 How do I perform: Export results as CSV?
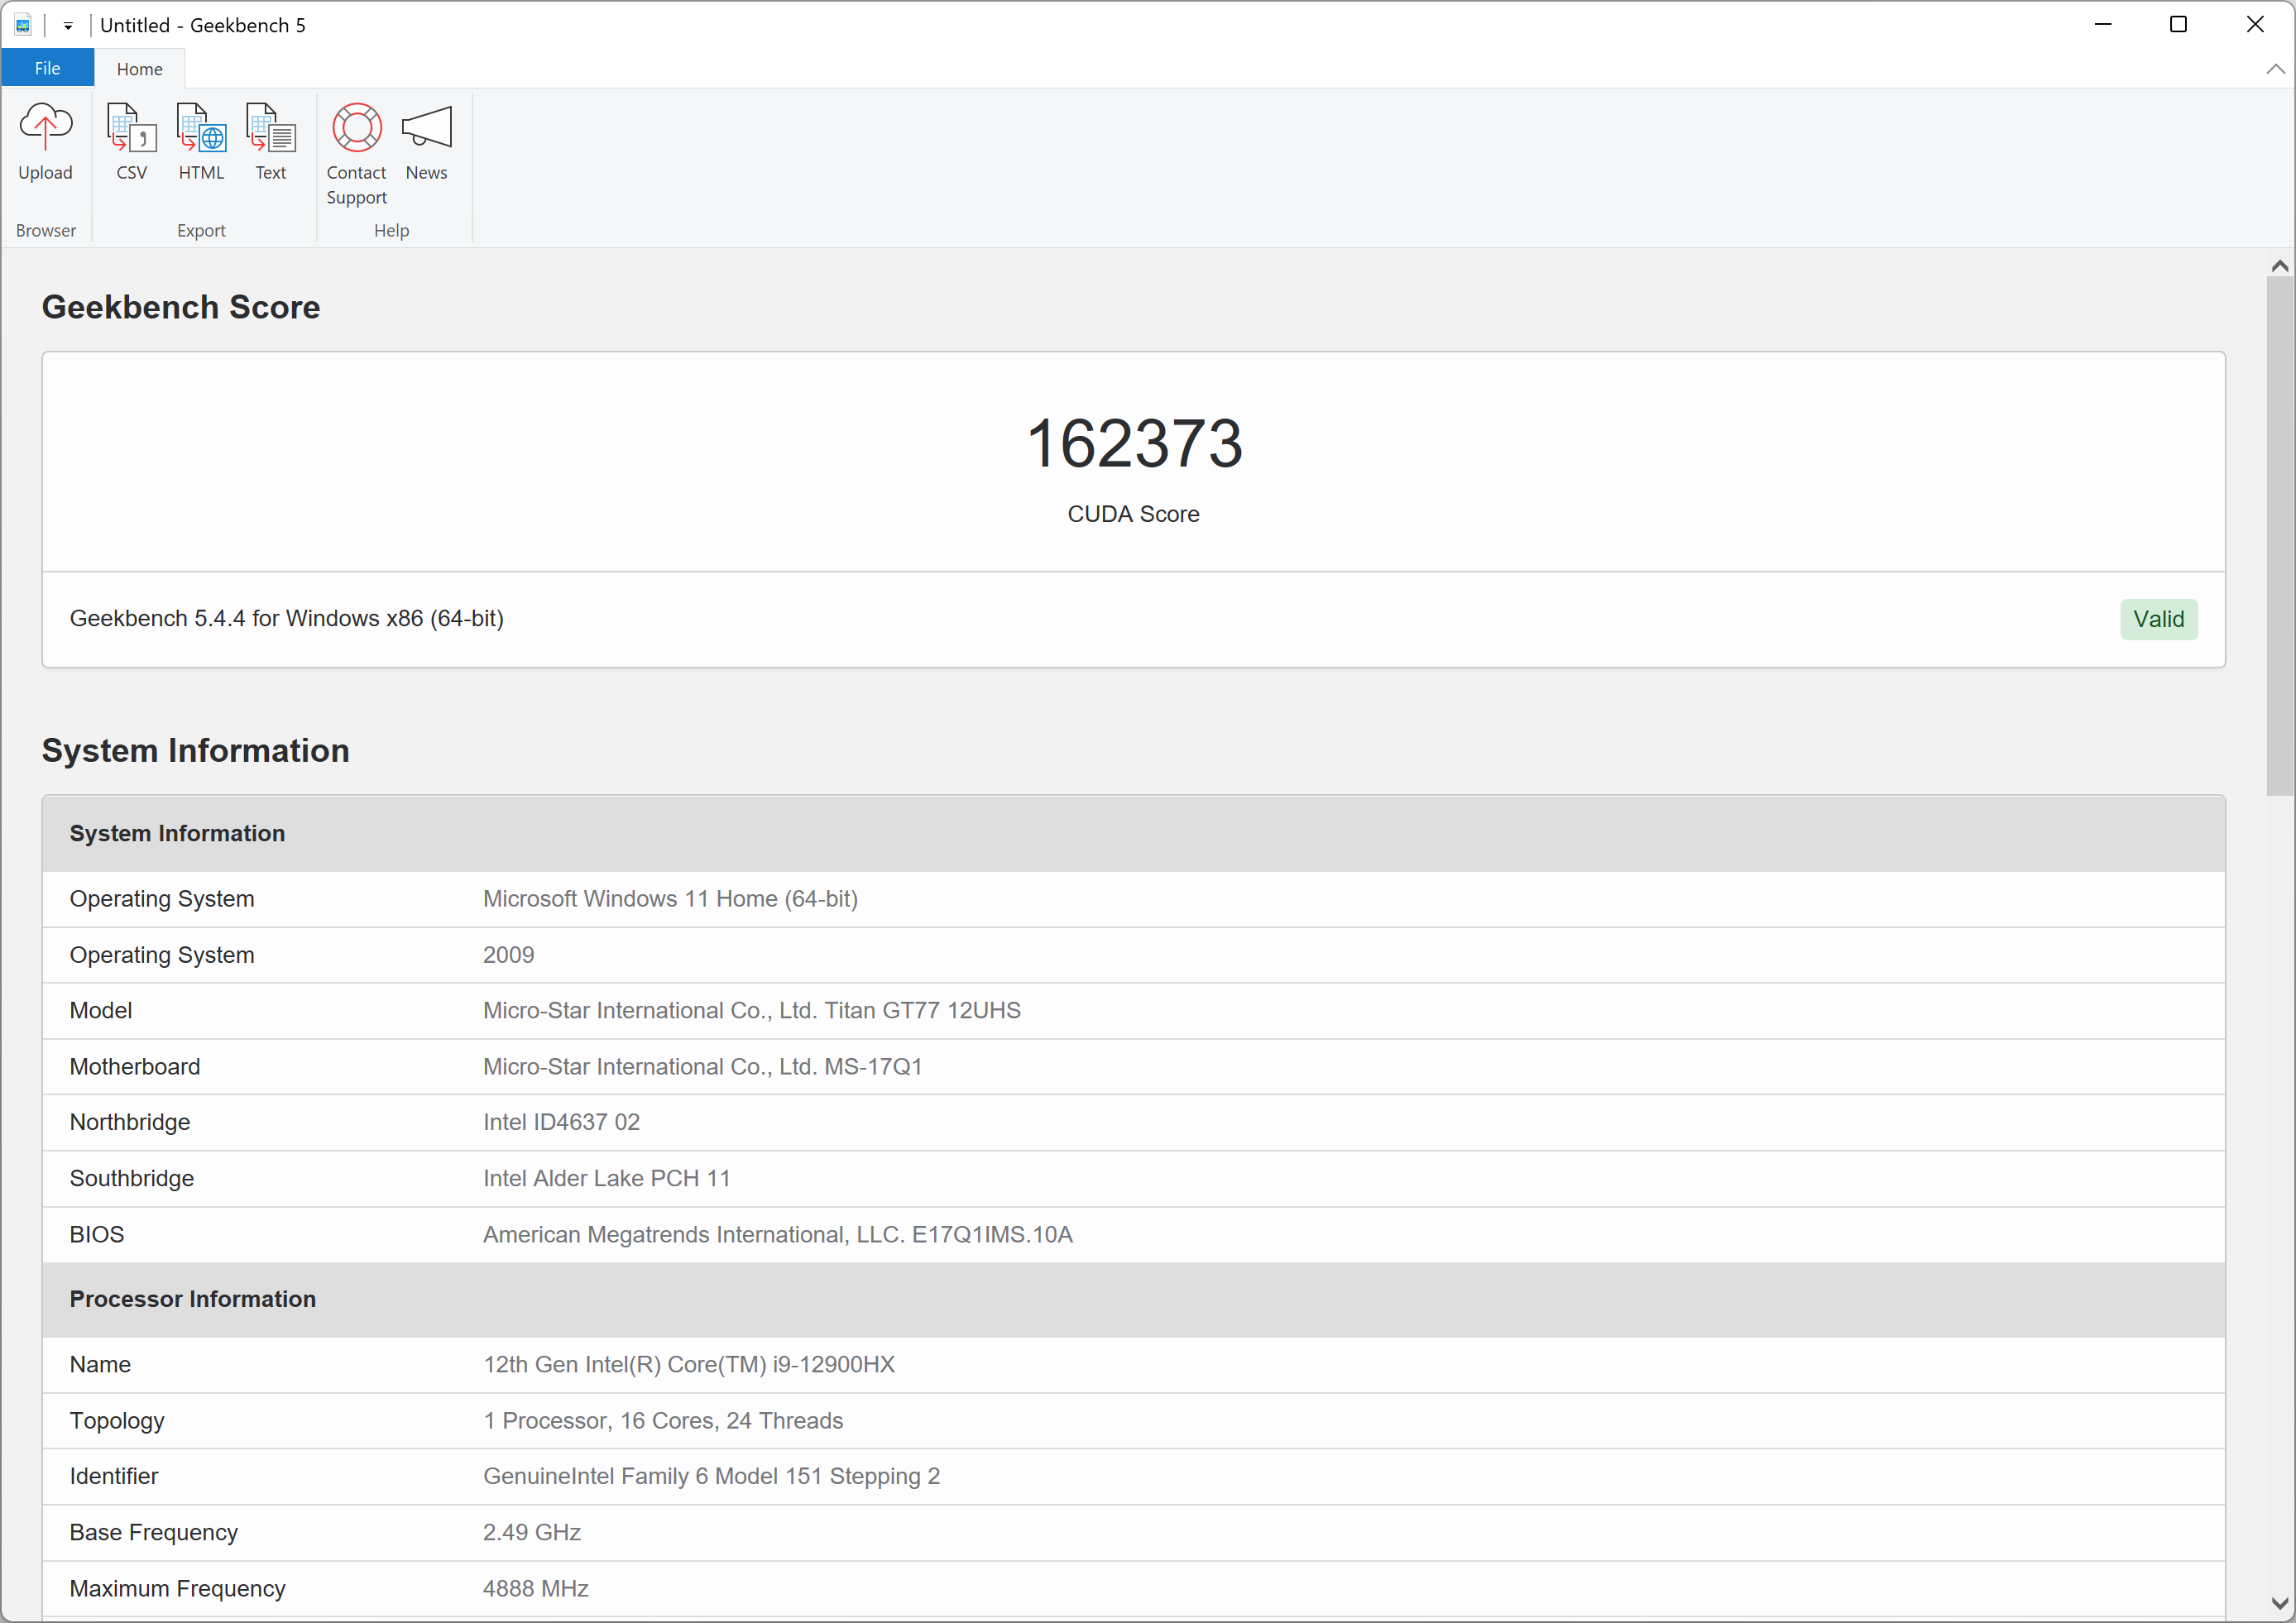pos(131,128)
